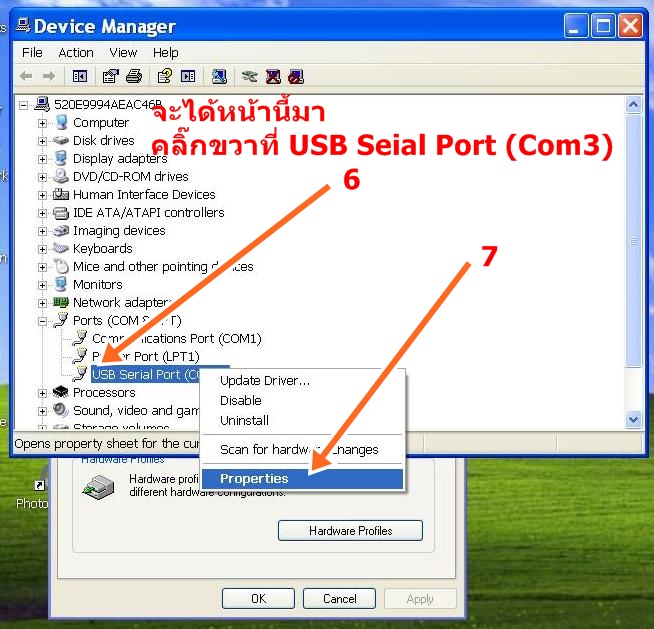Choose Update Driver... from context menu

click(x=303, y=380)
